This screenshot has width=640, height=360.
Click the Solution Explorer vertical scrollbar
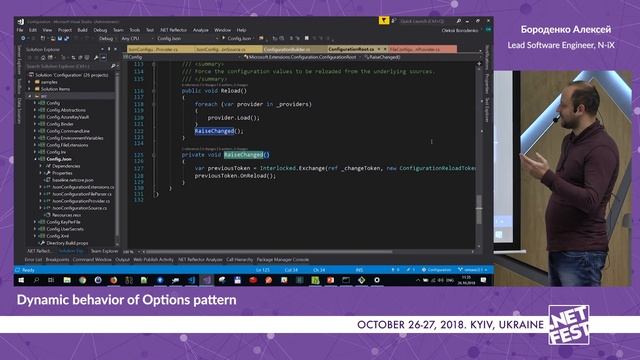(x=117, y=155)
